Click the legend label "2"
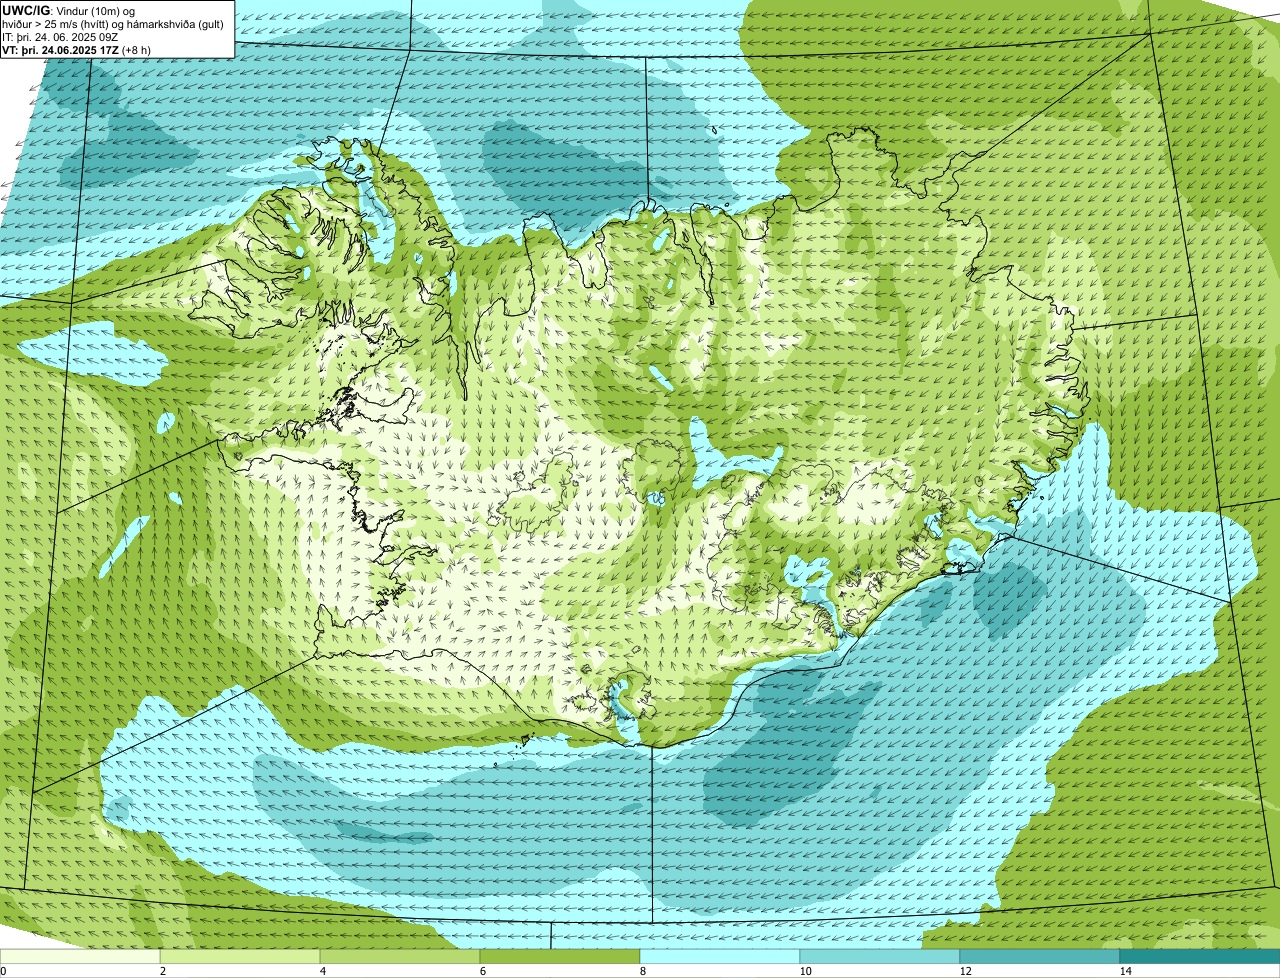Viewport: 1280px width, 978px height. click(x=161, y=971)
